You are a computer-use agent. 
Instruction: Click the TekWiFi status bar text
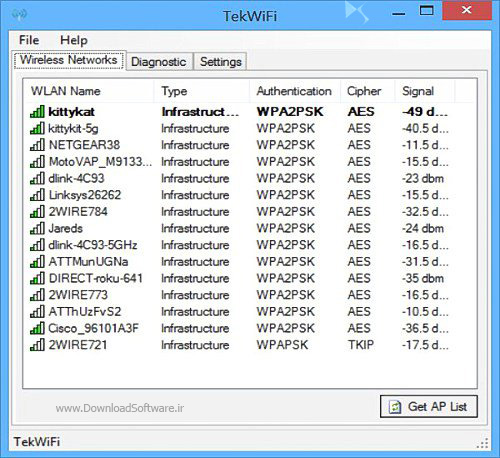(37, 442)
